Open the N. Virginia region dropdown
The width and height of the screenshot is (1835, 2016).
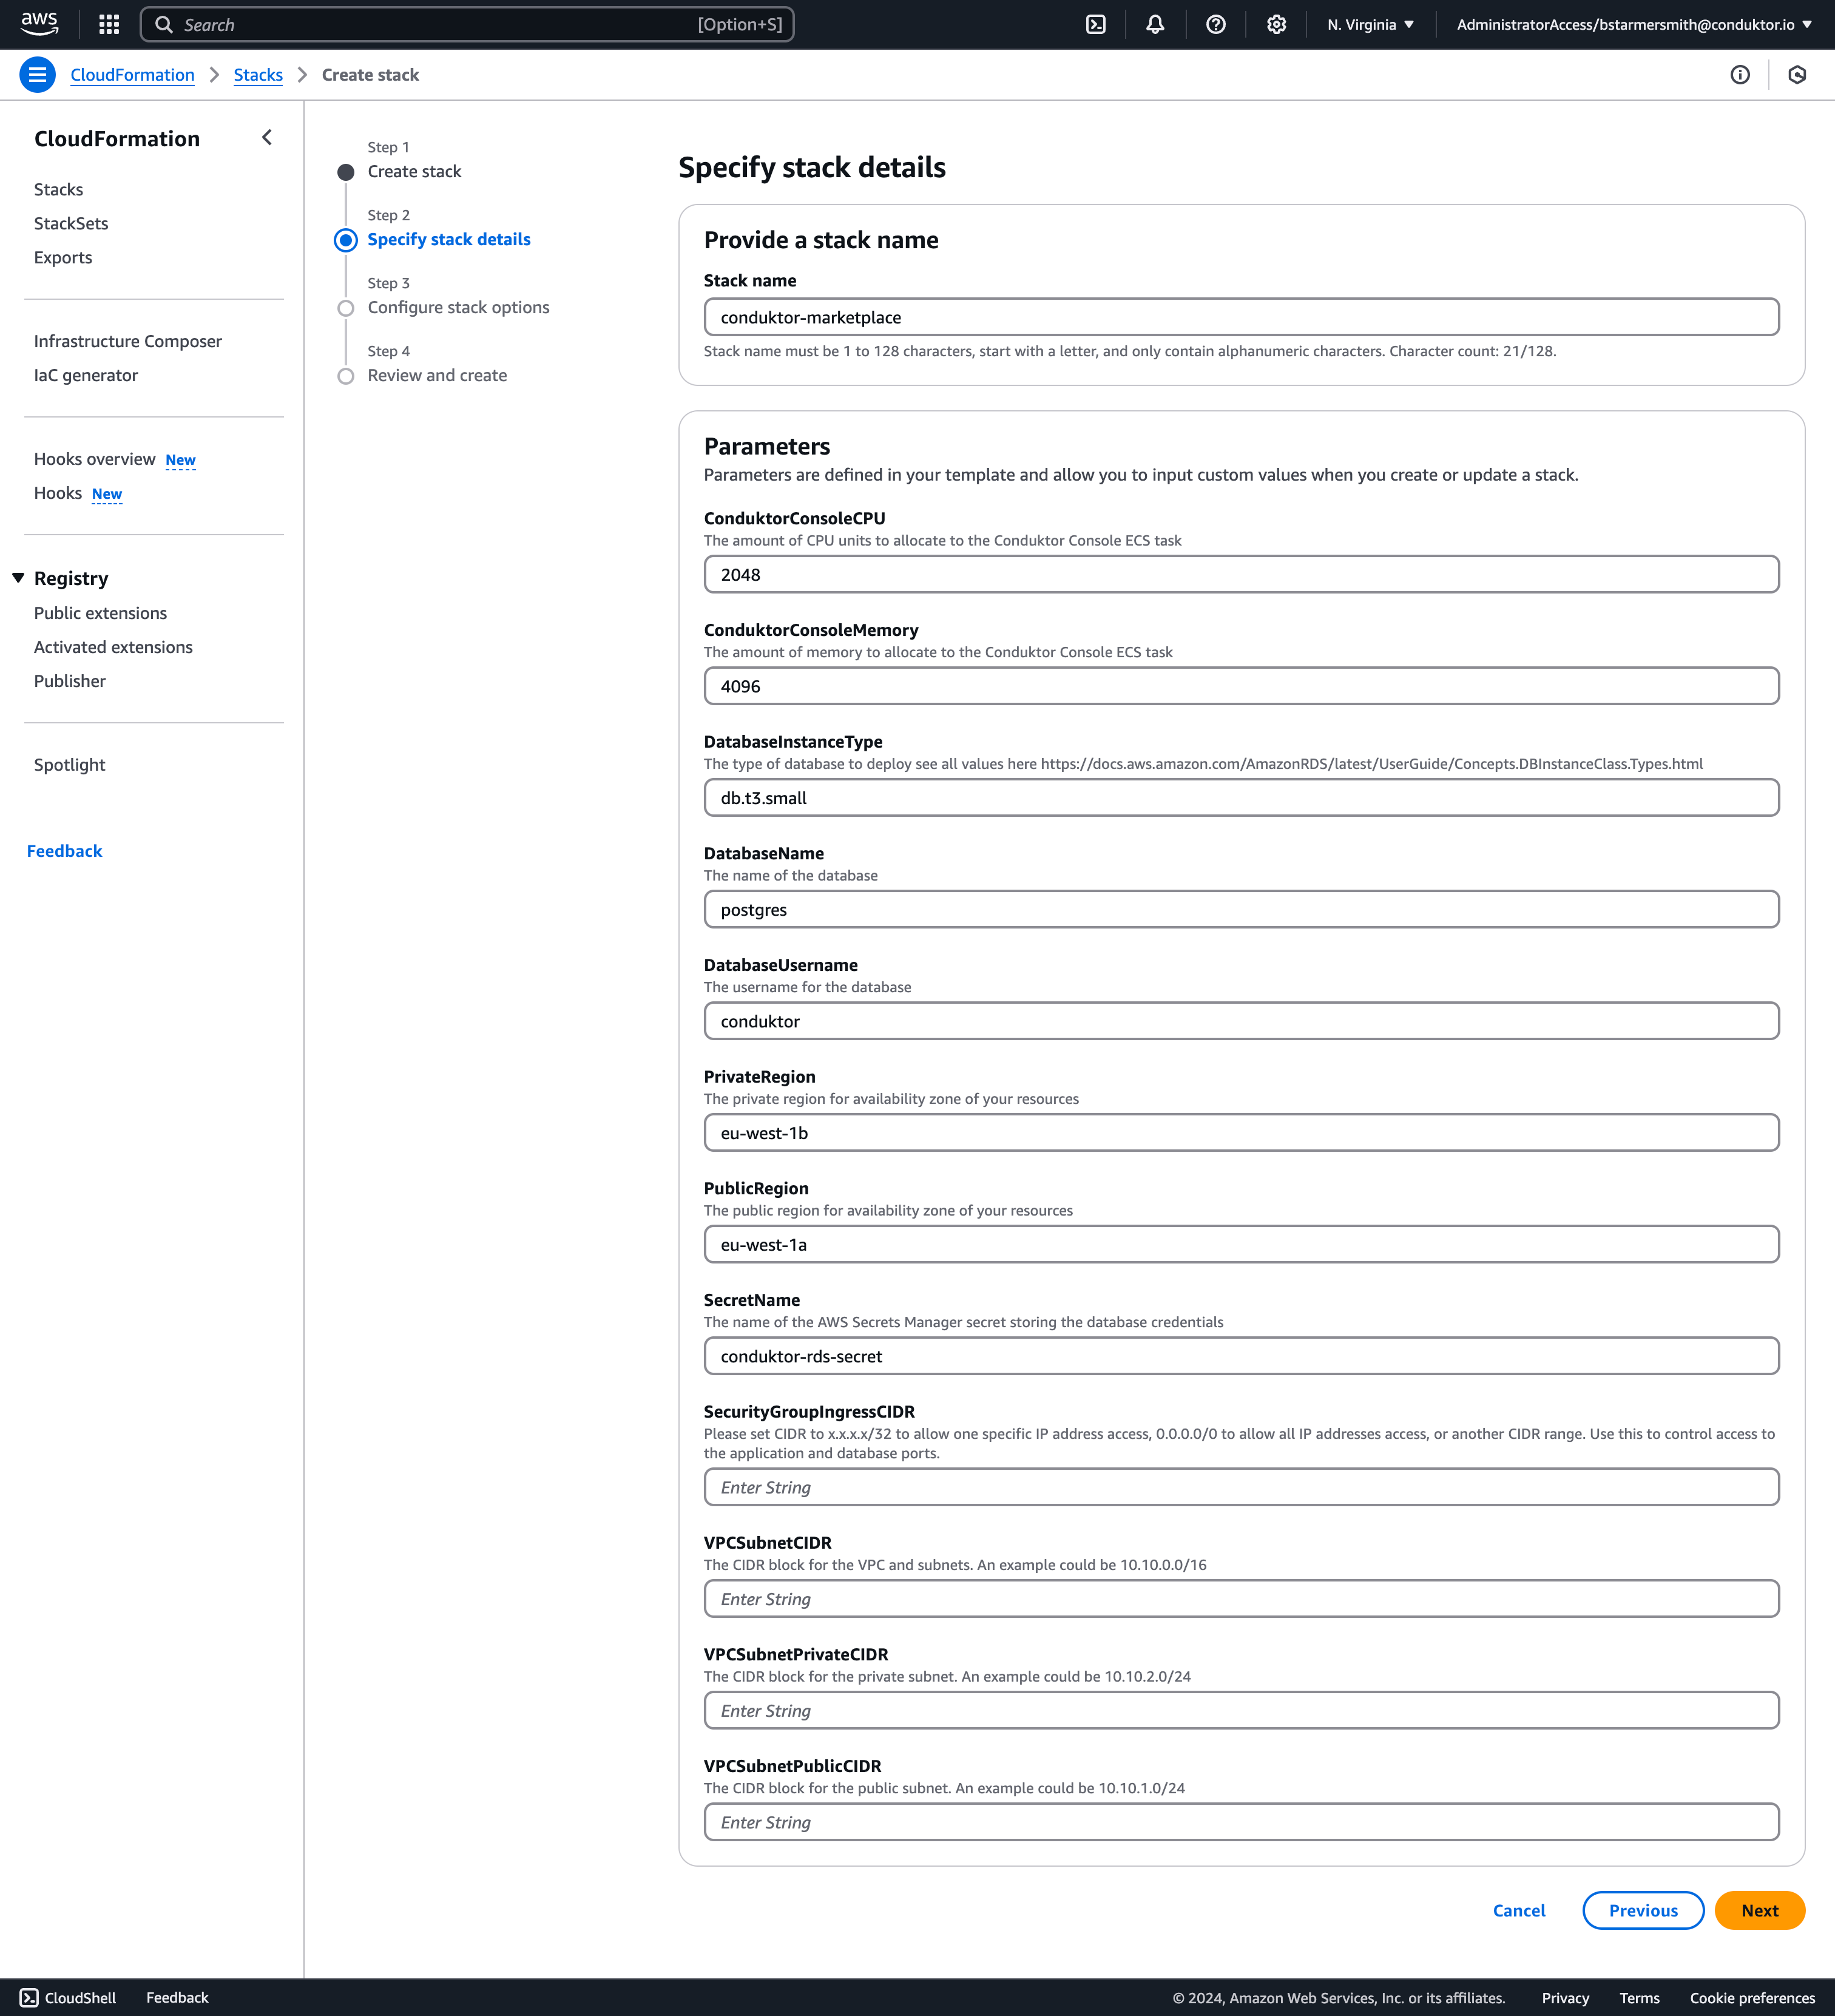pyautogui.click(x=1369, y=24)
